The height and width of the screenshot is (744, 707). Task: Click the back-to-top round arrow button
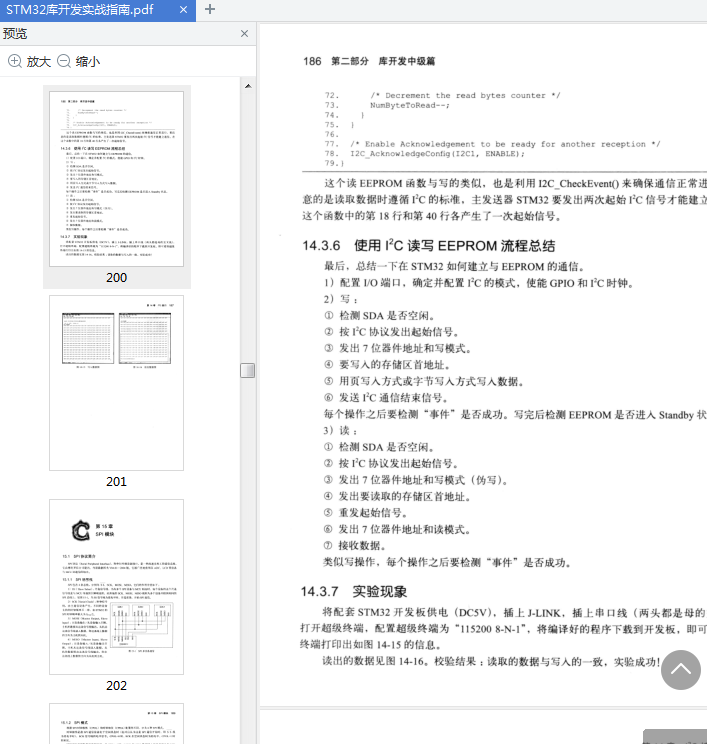click(x=681, y=670)
